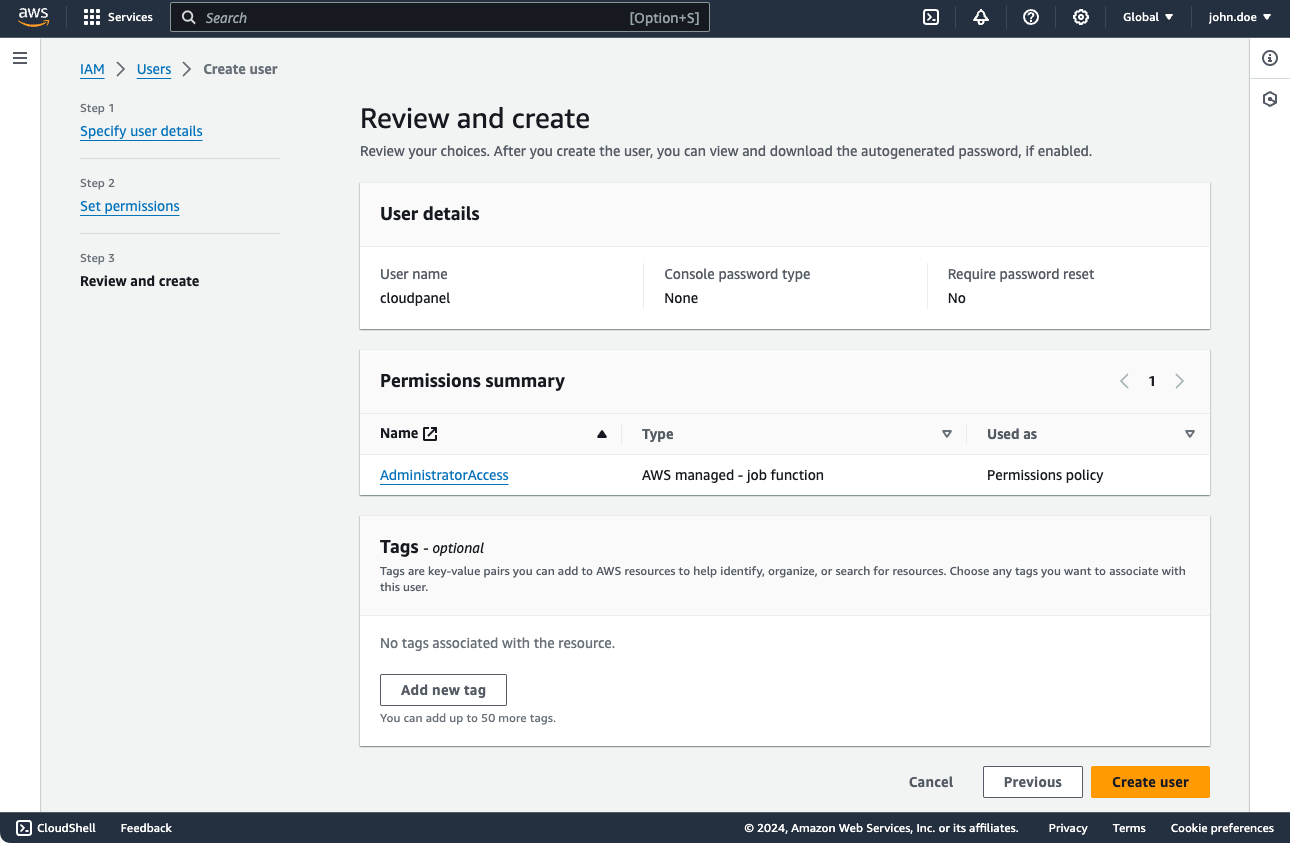Open the Used as column filter dropdown

coord(1190,434)
